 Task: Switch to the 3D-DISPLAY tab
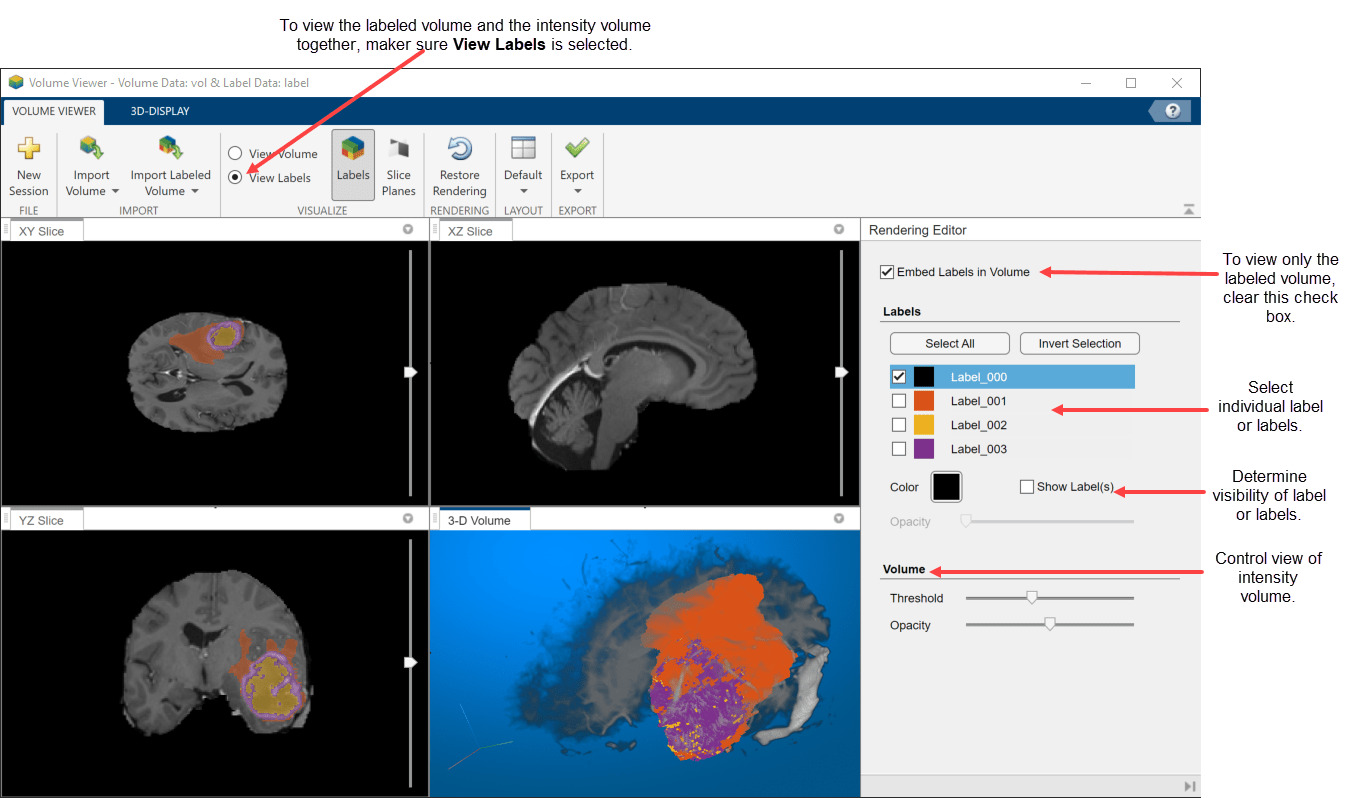coord(160,111)
